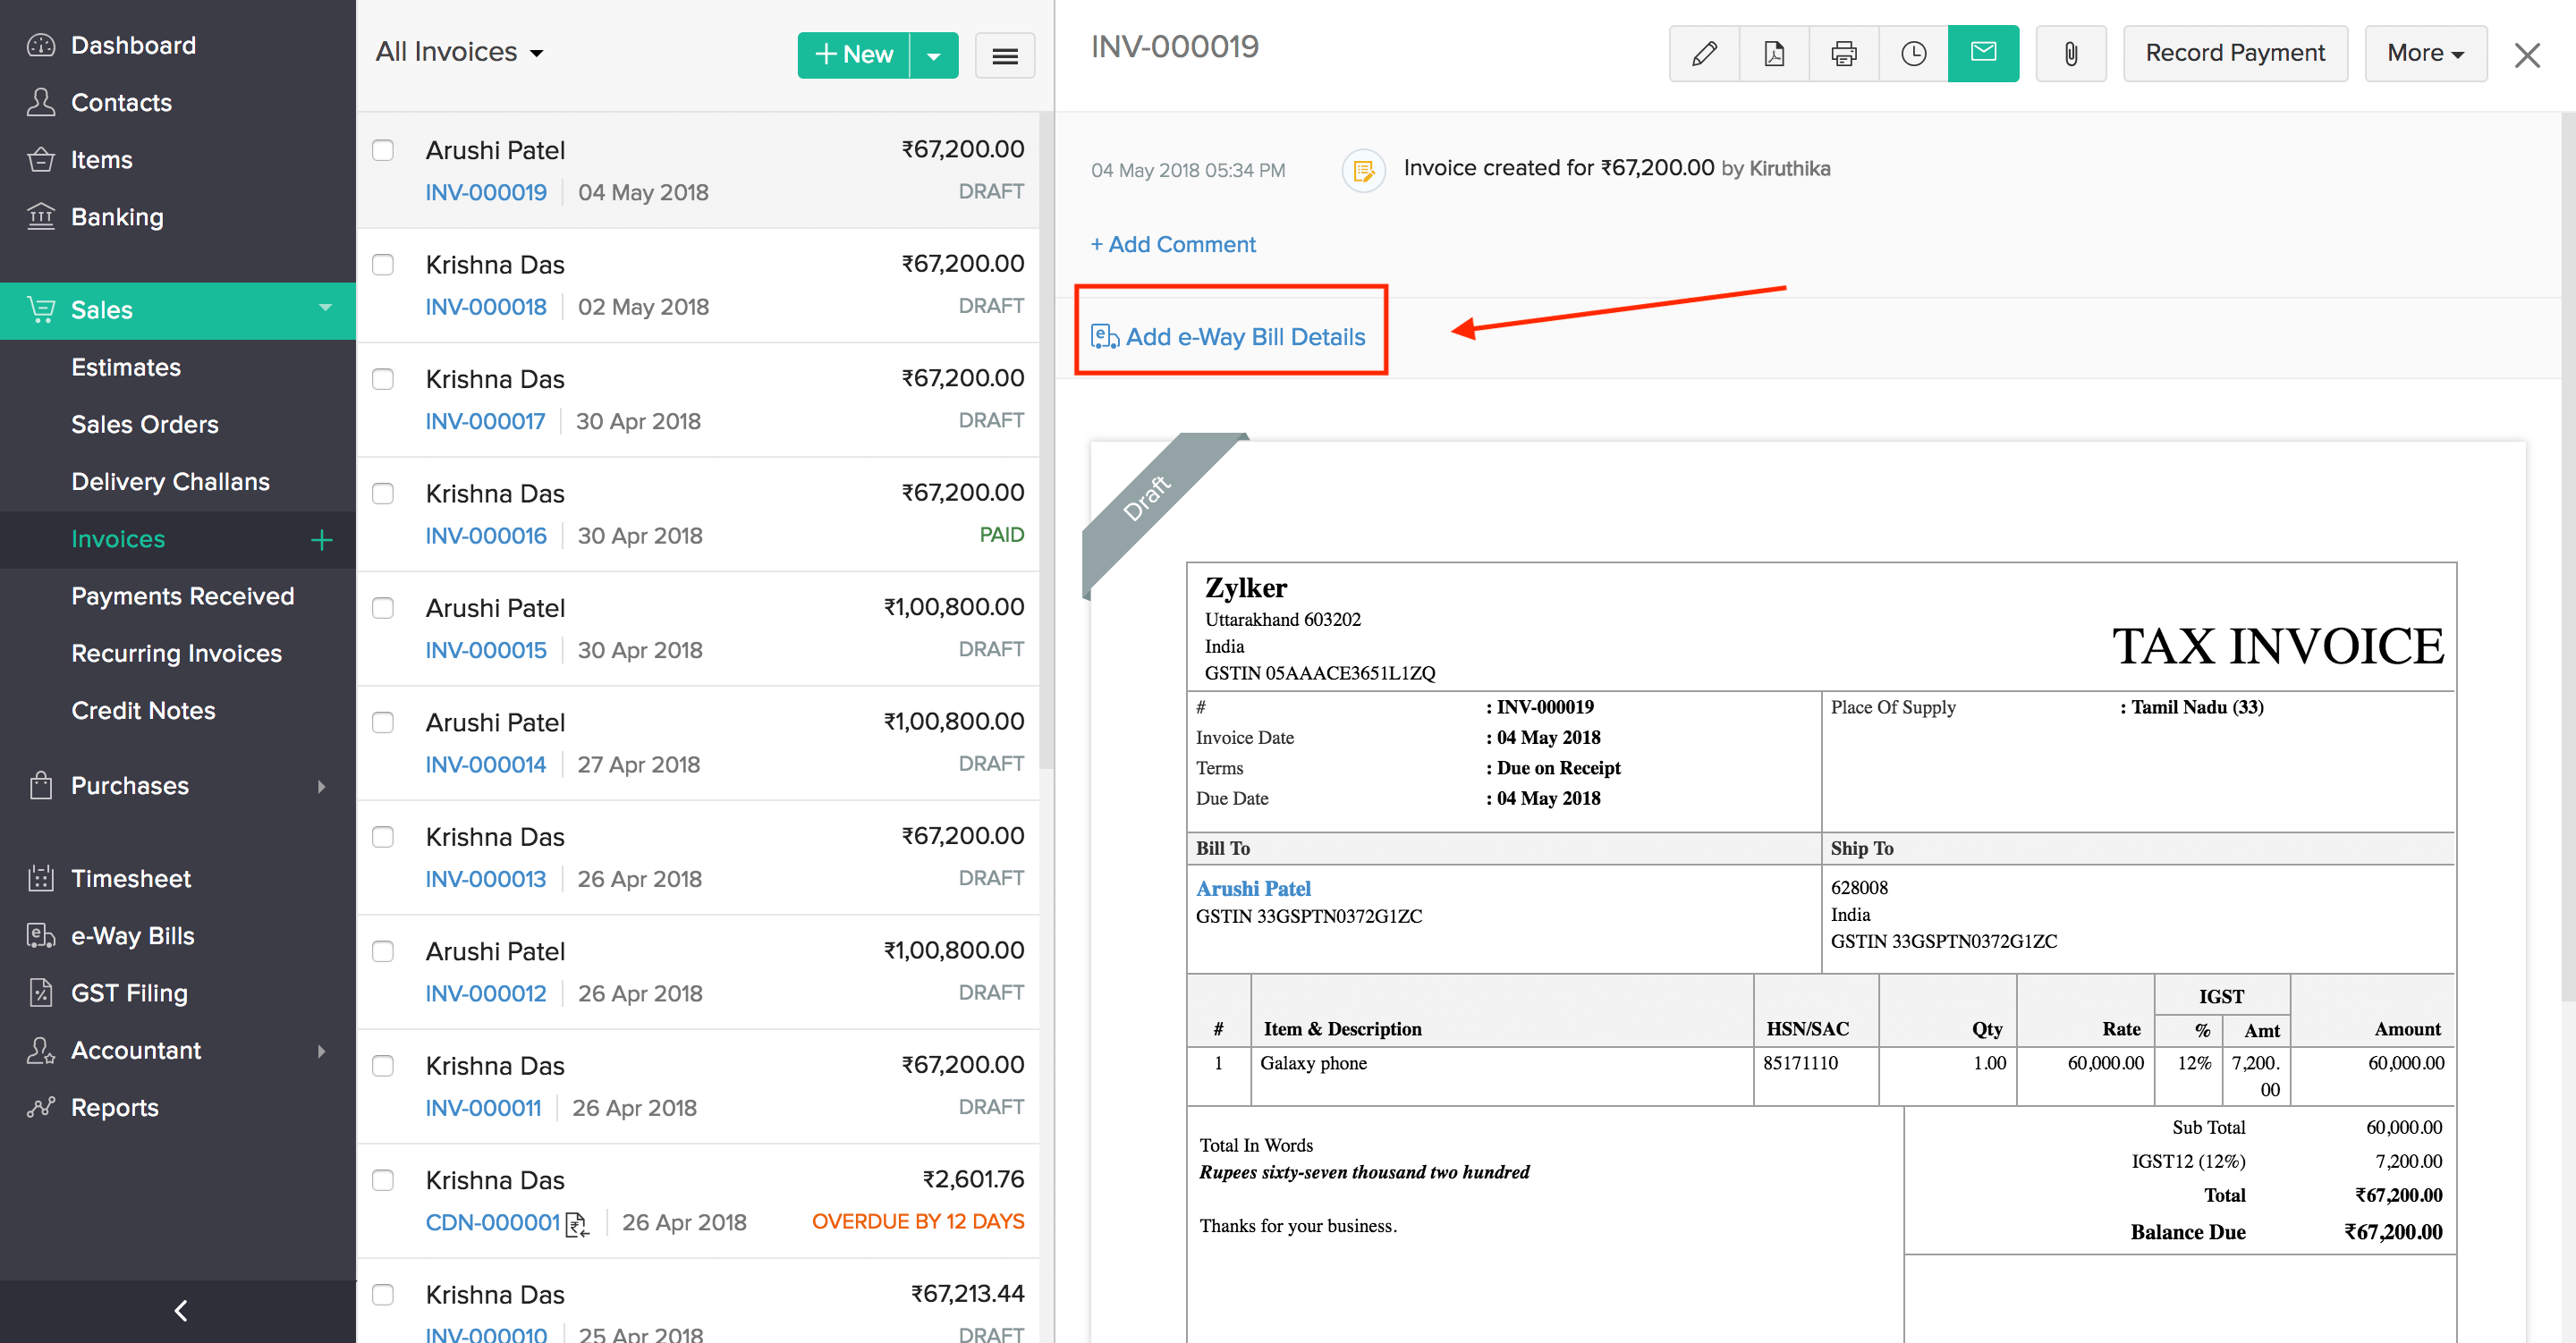
Task: Tick the checkbox for INV-000016
Action: point(383,494)
